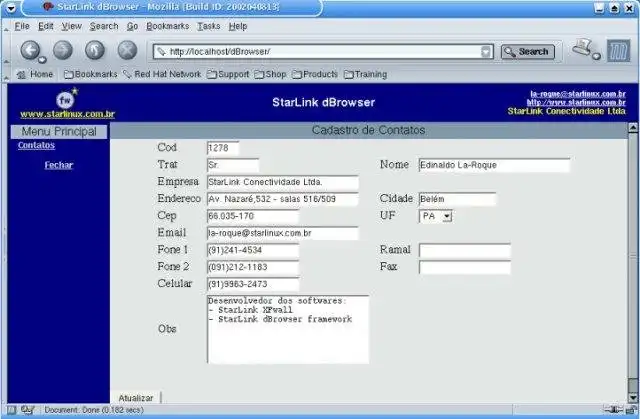Click the Fechar link
640x419 pixels.
pyautogui.click(x=59, y=165)
